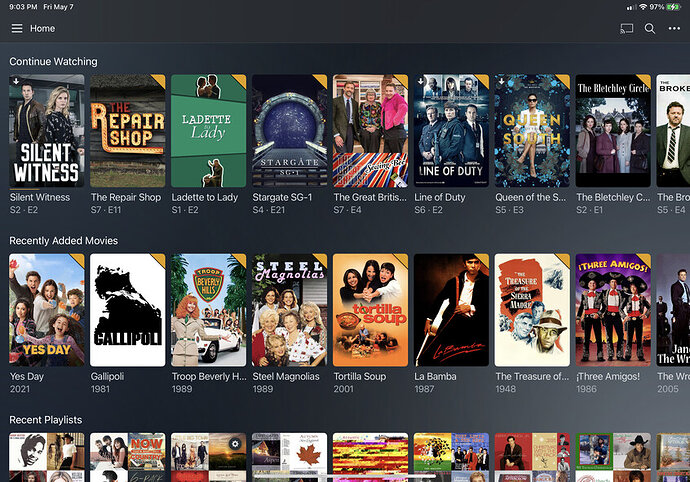Open Steel Magnolias movie poster
This screenshot has width=690, height=482.
(x=290, y=310)
